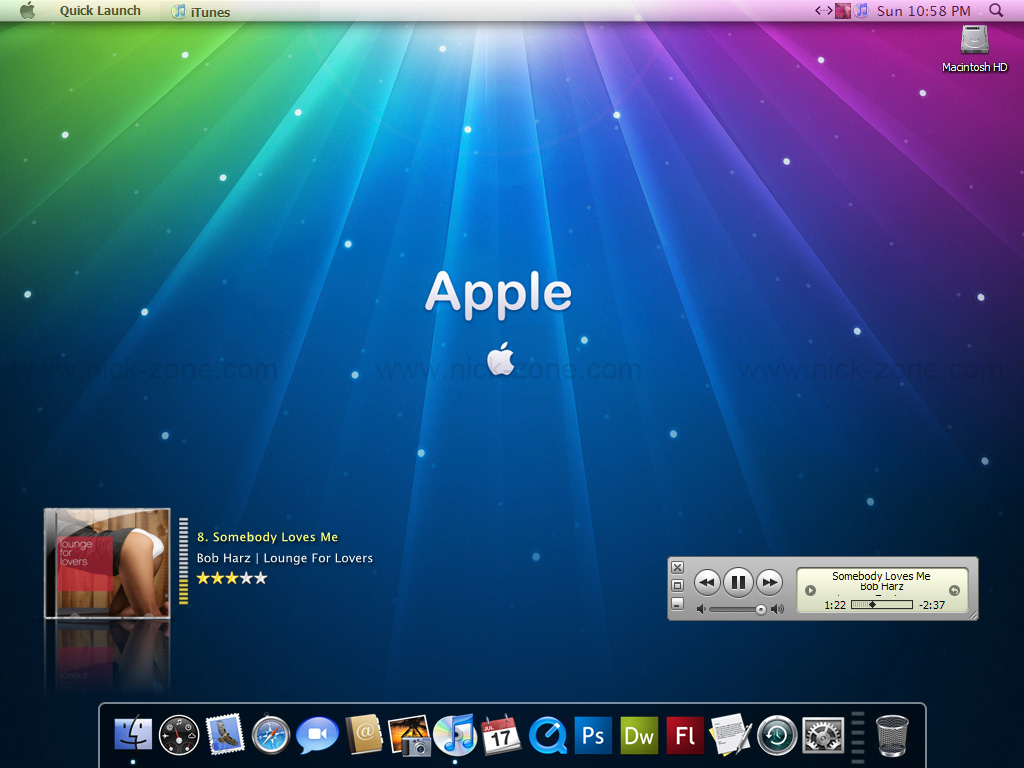Launch QuickTime Player from dock
This screenshot has height=768, width=1024.
point(547,735)
